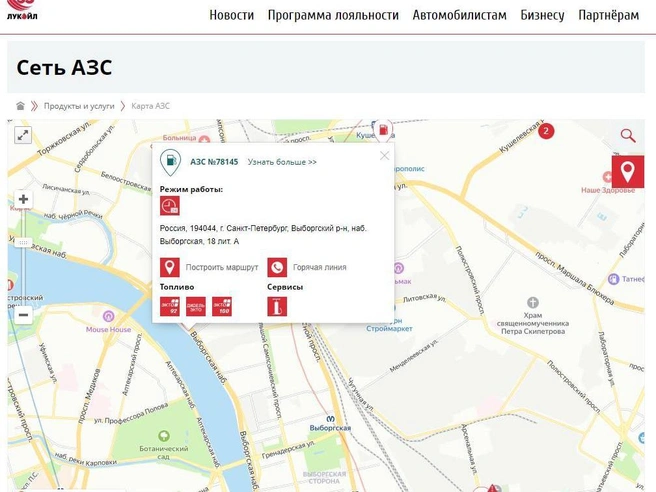The height and width of the screenshot is (492, 656).
Task: Click the red location pin button
Action: 628,172
